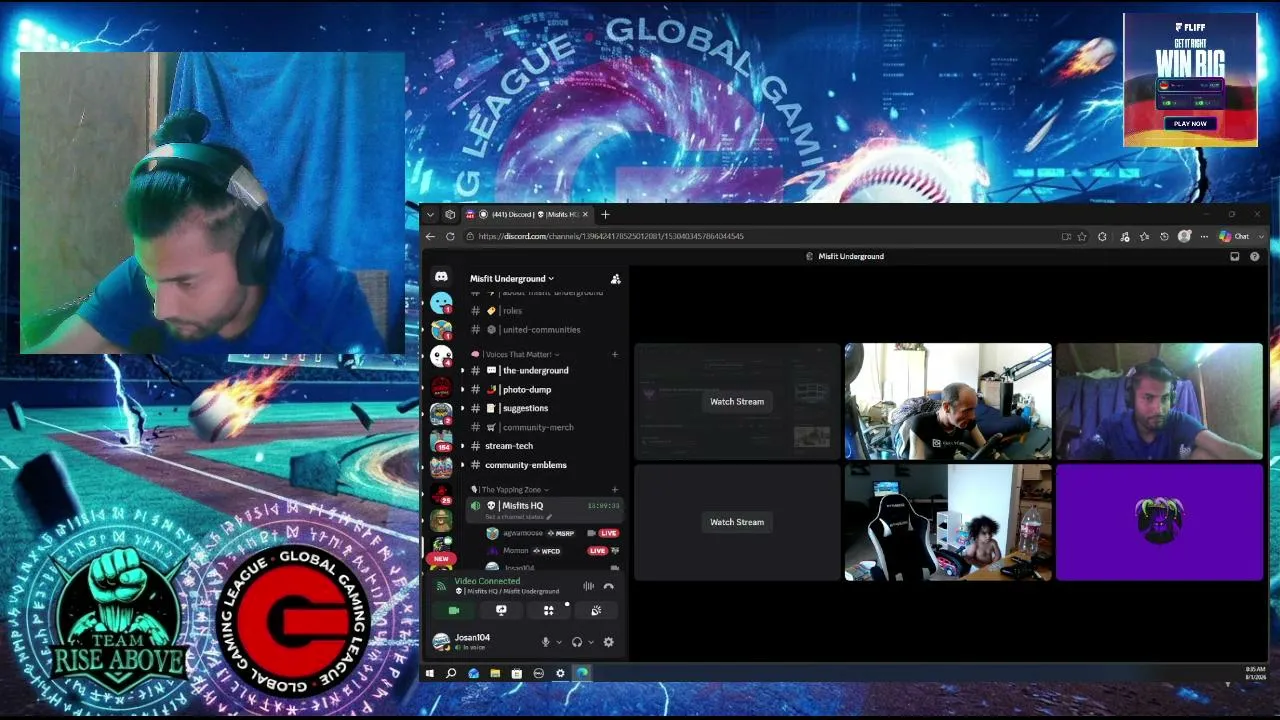Viewport: 1280px width, 720px height.
Task: Click Play Now on Fliff ad
Action: [1190, 124]
